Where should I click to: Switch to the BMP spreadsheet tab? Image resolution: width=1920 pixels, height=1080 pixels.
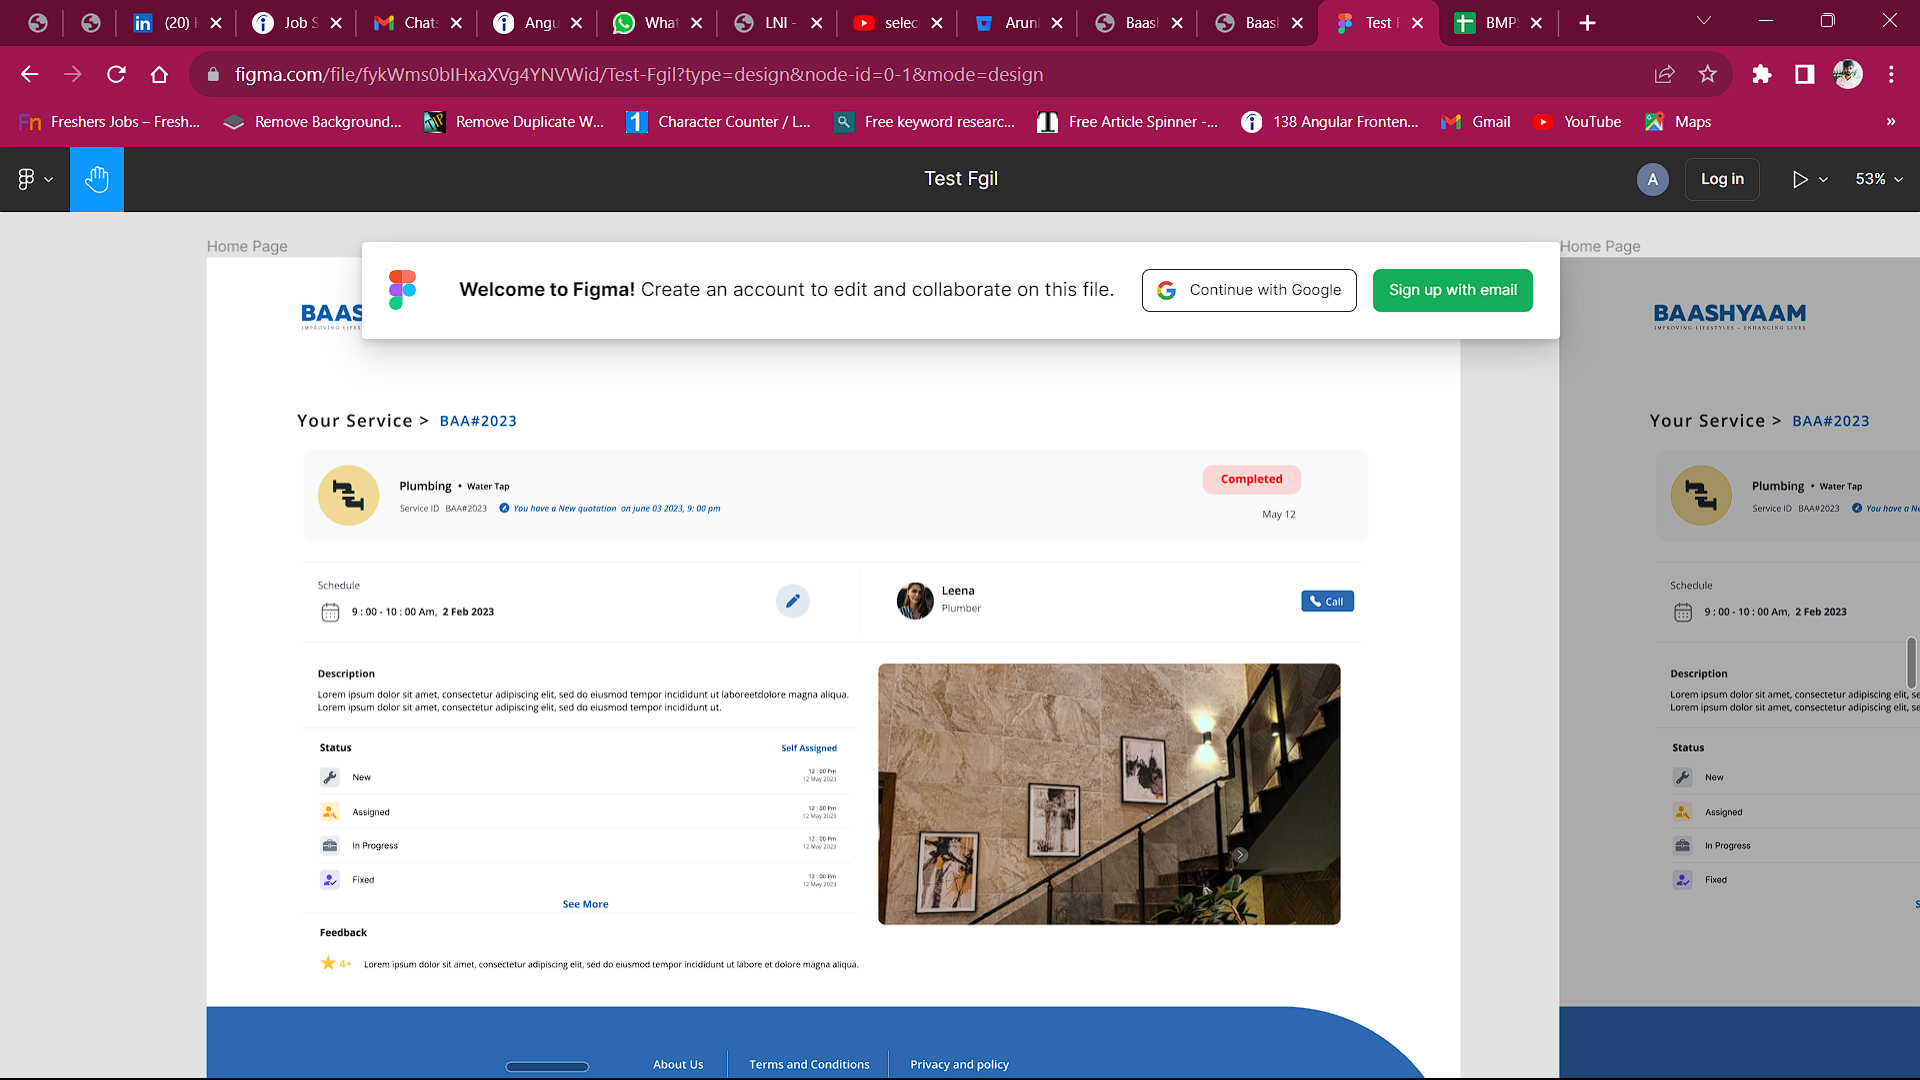point(1488,23)
